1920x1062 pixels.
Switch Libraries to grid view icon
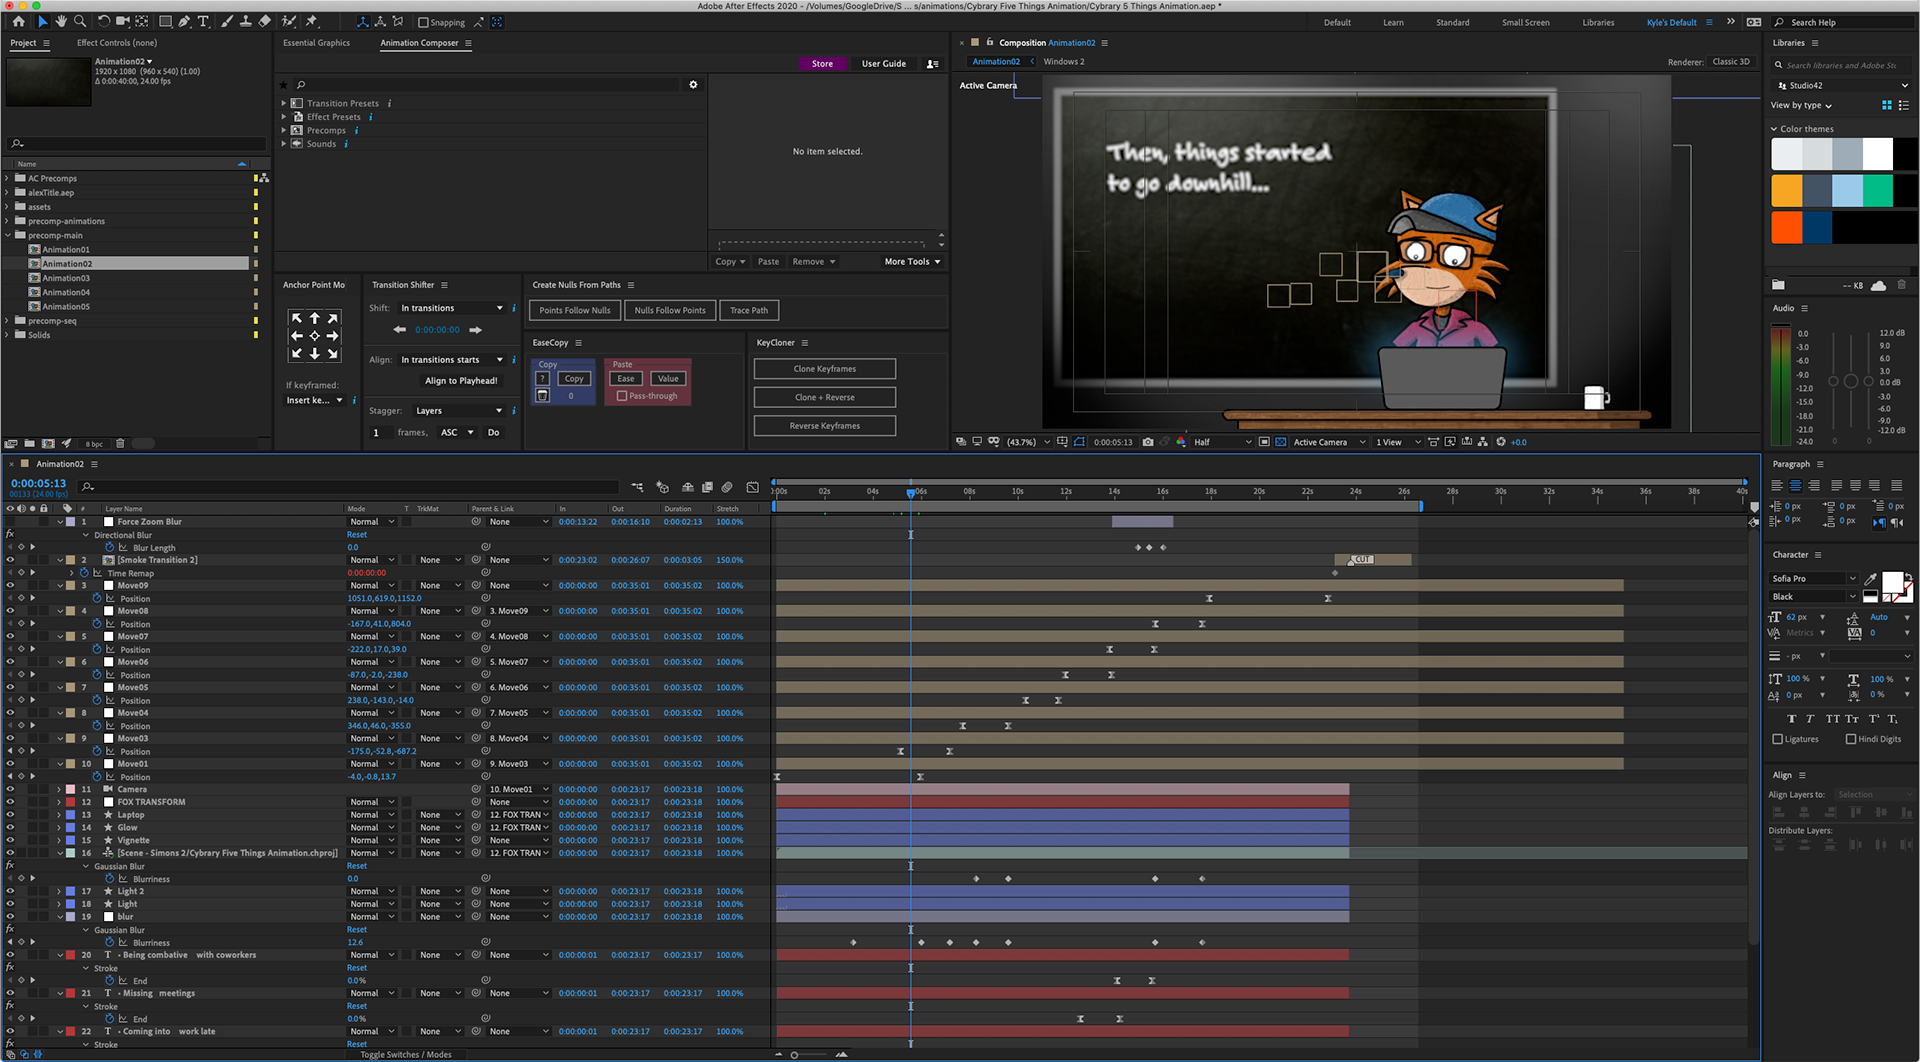coord(1887,105)
